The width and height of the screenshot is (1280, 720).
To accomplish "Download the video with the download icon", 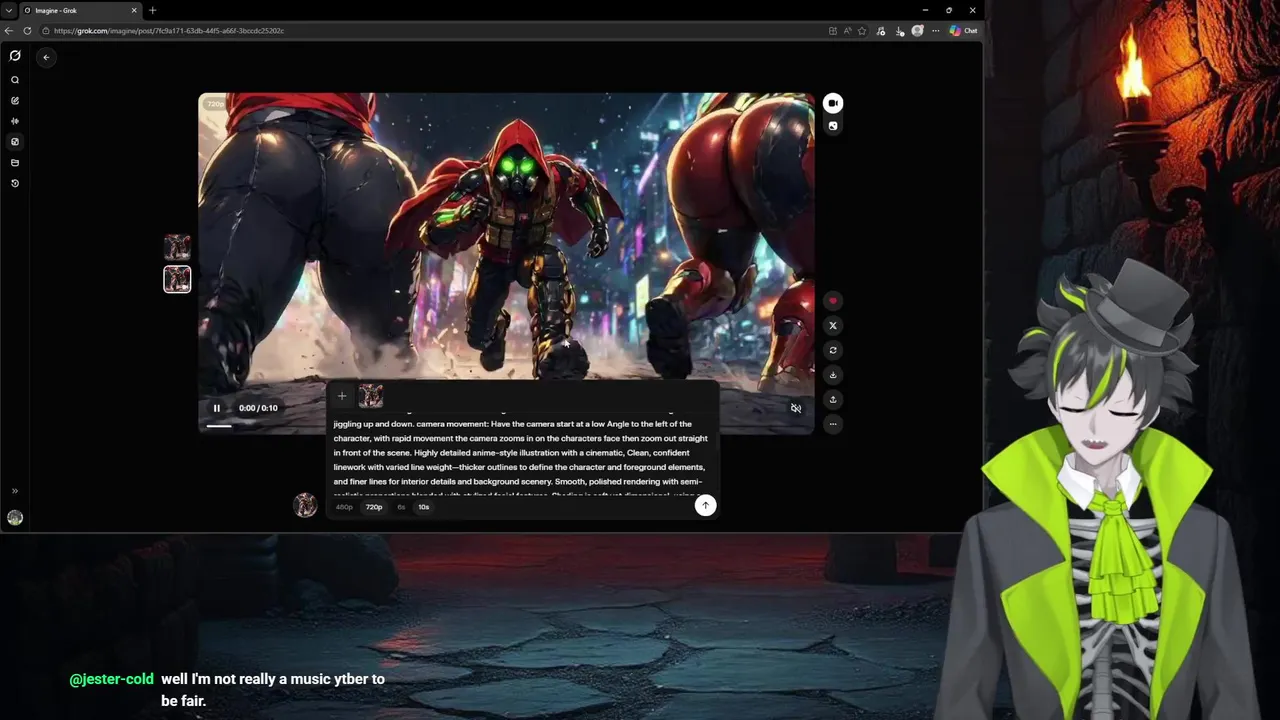I will pos(833,375).
